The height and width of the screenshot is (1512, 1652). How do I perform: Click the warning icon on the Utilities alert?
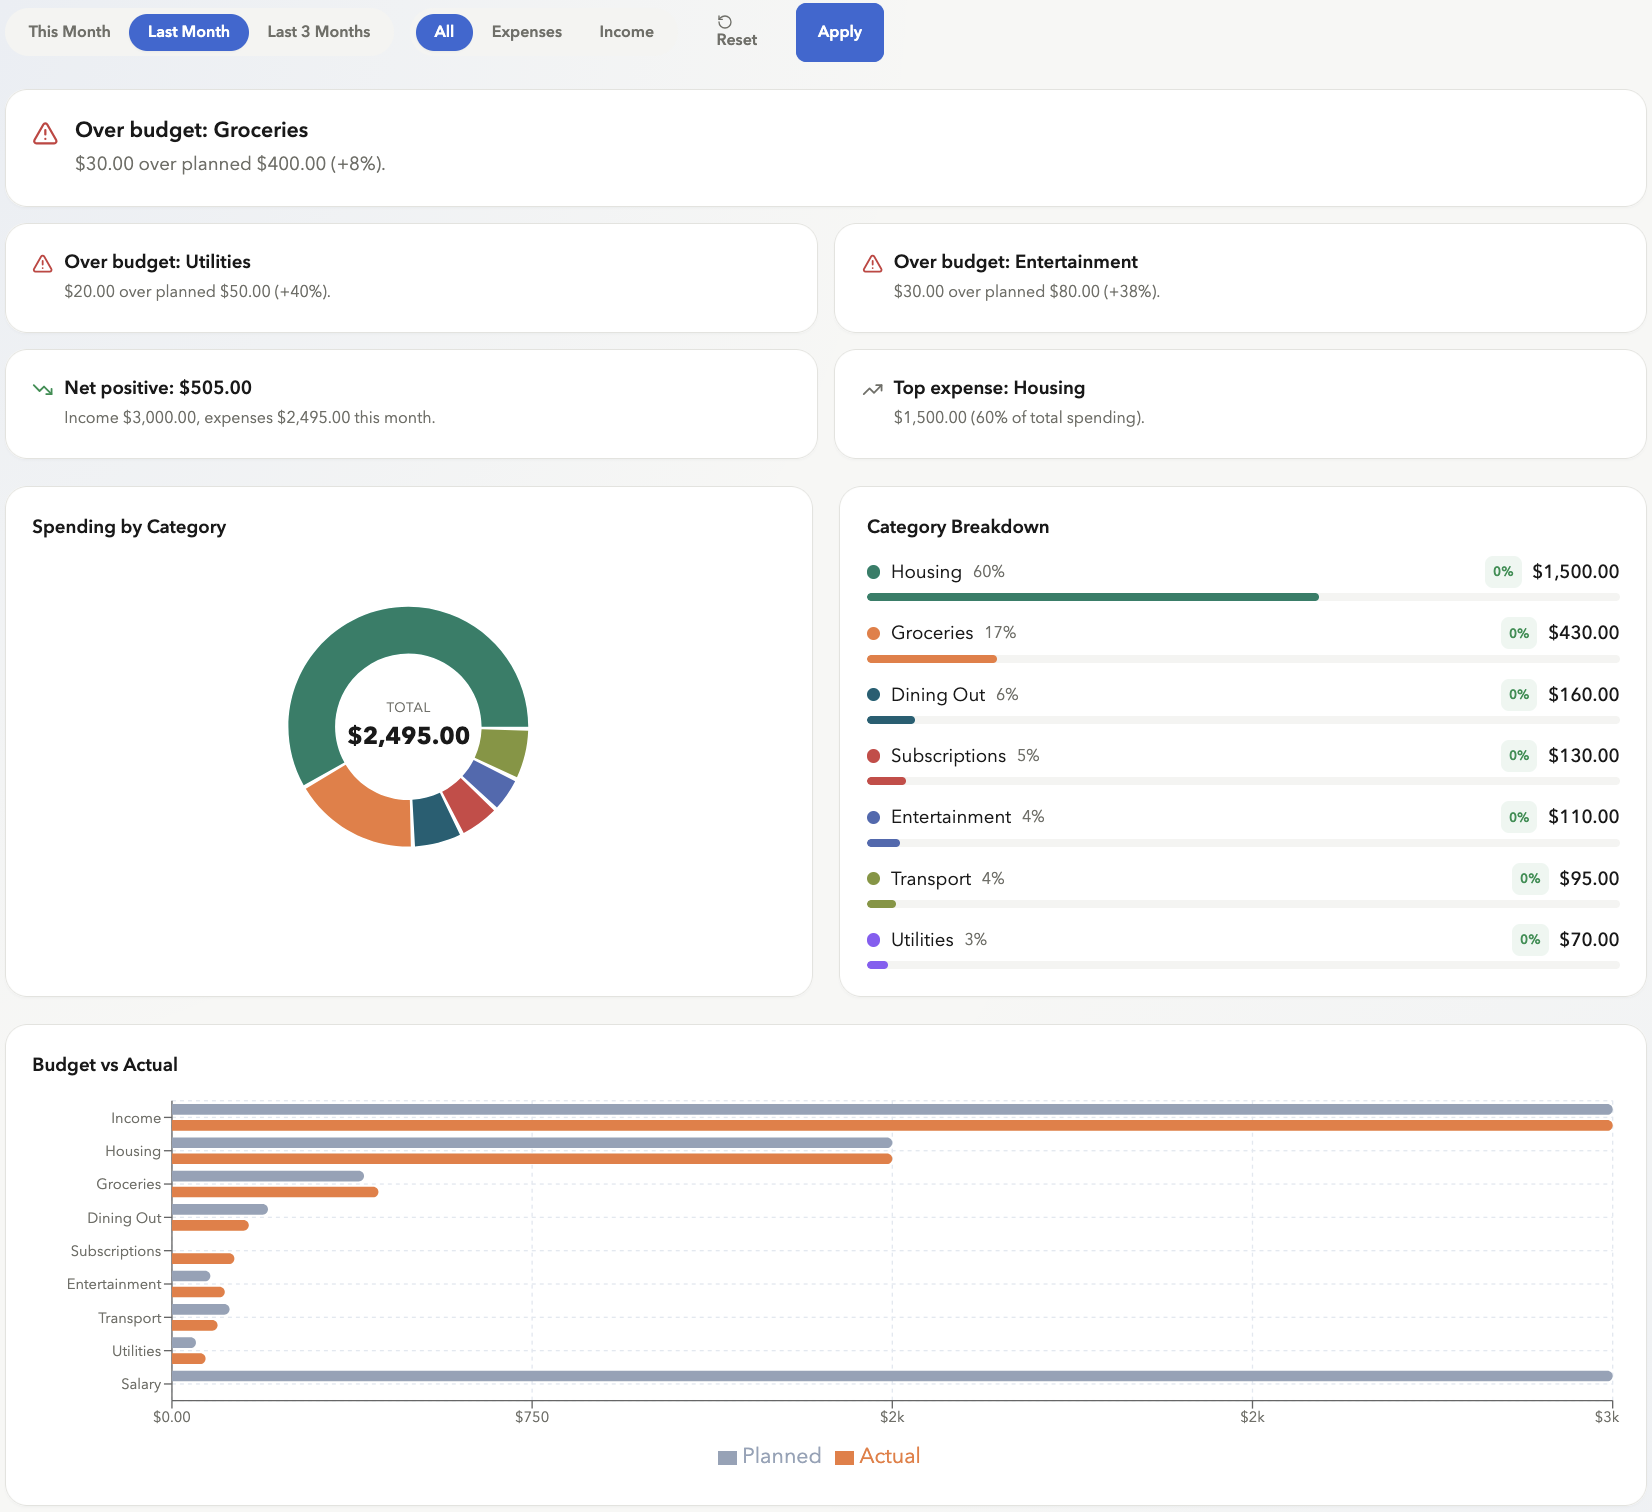(x=42, y=263)
